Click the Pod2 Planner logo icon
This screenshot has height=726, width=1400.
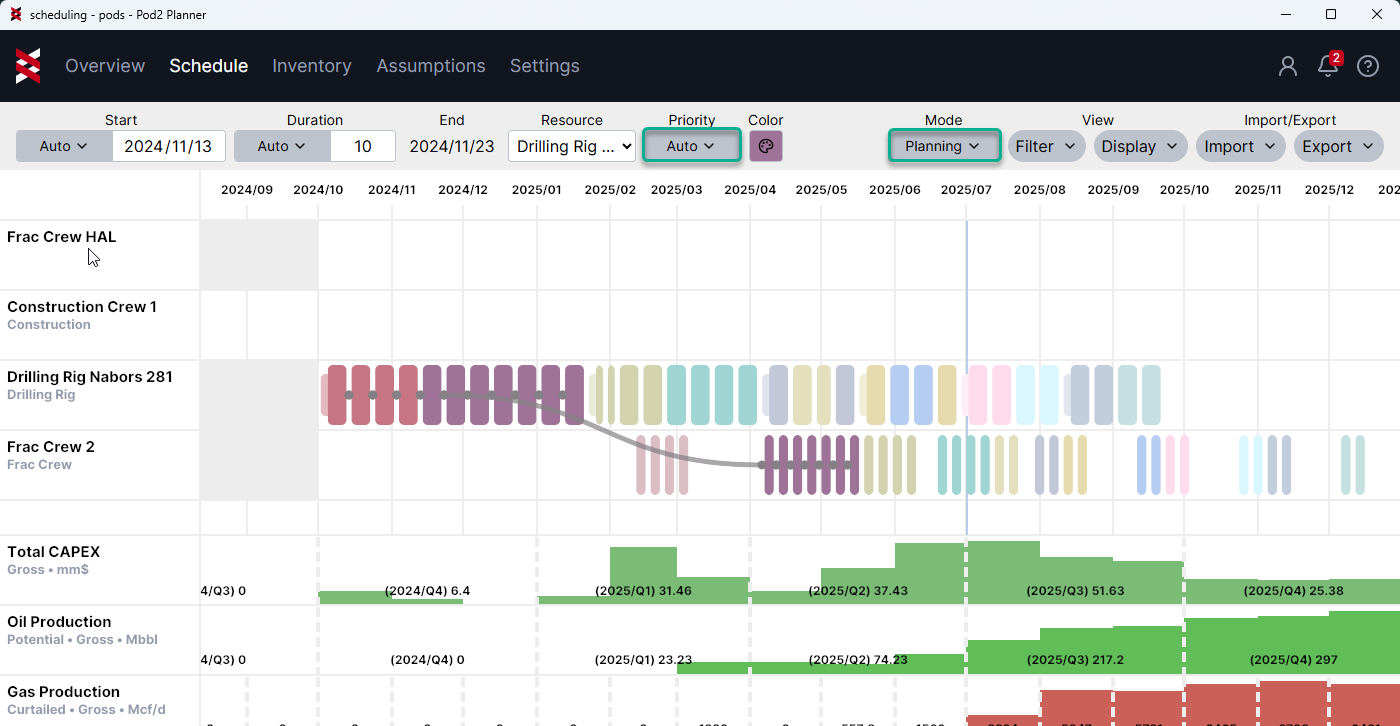pyautogui.click(x=28, y=66)
